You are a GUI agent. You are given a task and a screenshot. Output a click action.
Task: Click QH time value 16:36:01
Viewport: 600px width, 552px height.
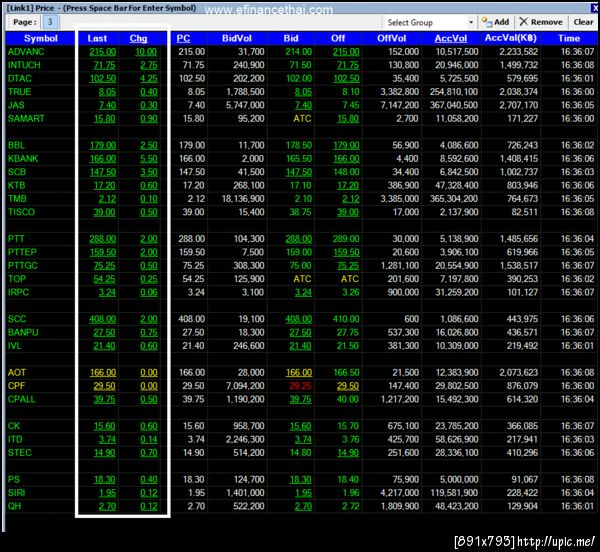click(x=578, y=506)
